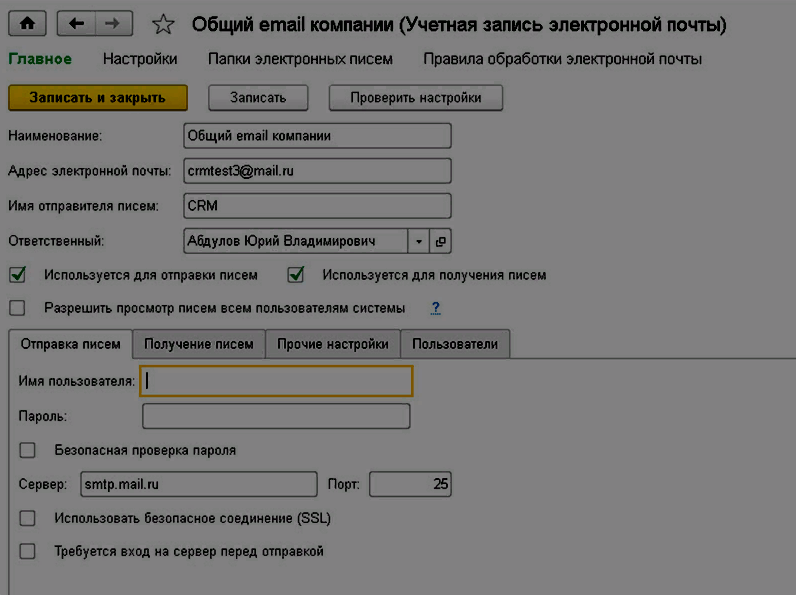Select the Пользователи tab
The width and height of the screenshot is (796, 595).
(455, 344)
